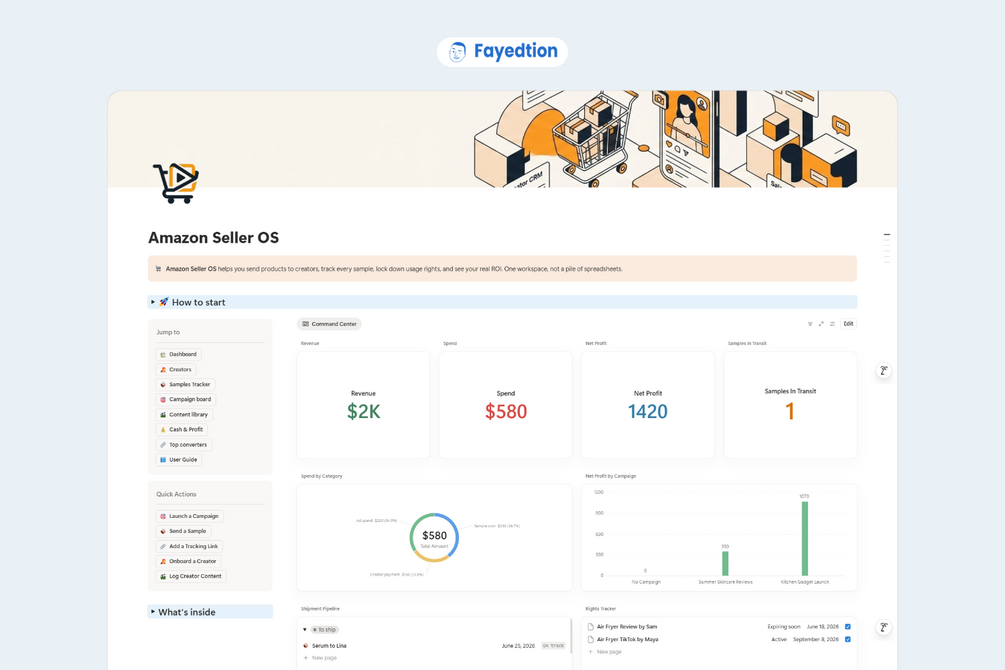Click Onboard a Creator quick action
This screenshot has width=1005, height=670.
click(188, 561)
